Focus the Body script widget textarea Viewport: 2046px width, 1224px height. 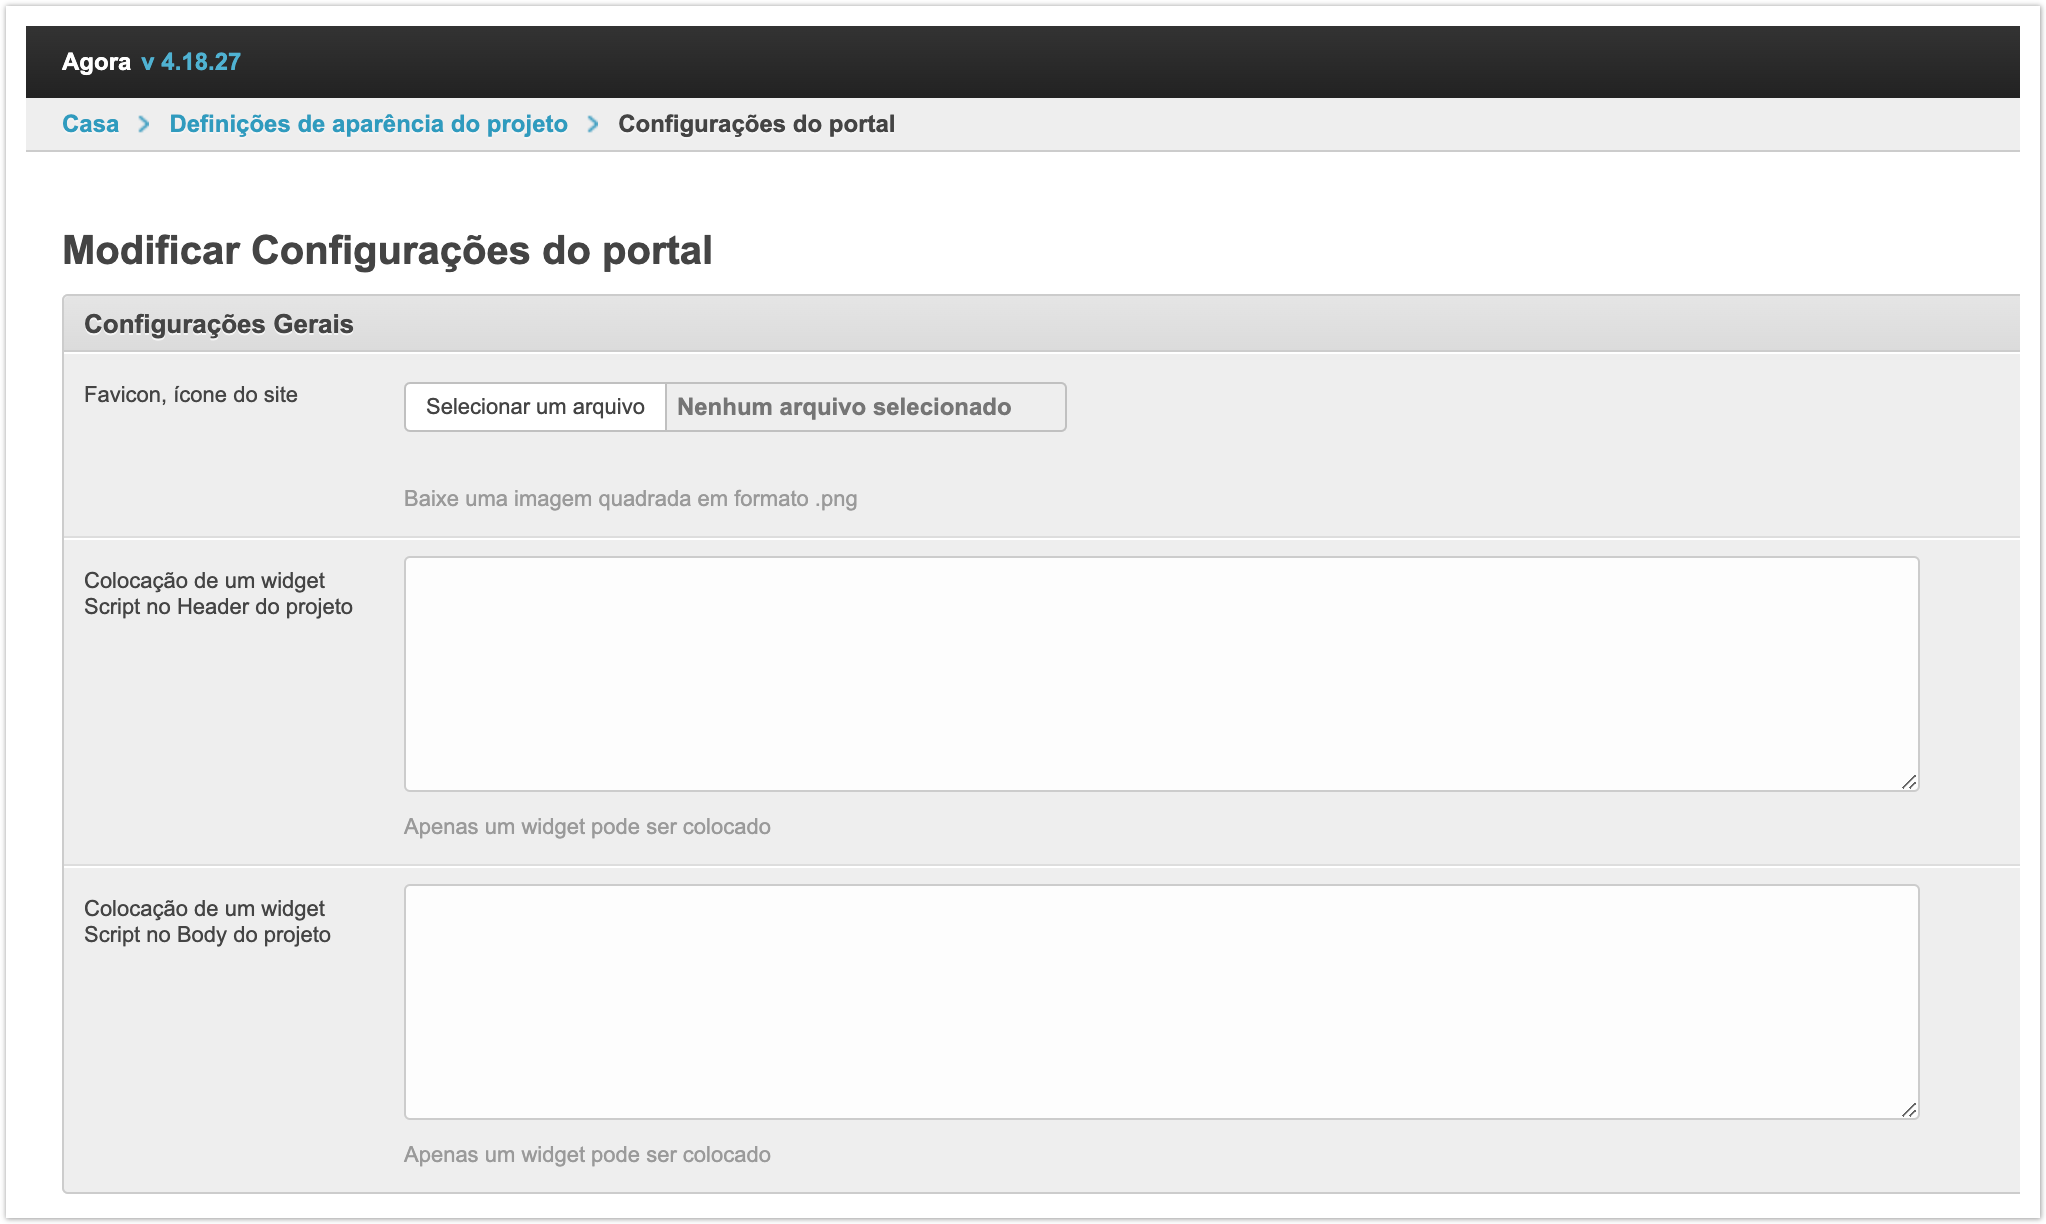pyautogui.click(x=1160, y=1001)
